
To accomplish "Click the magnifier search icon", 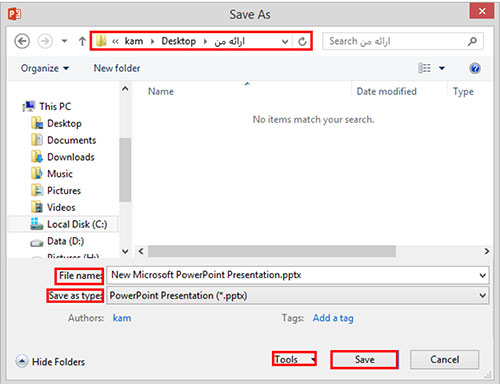I will point(472,41).
